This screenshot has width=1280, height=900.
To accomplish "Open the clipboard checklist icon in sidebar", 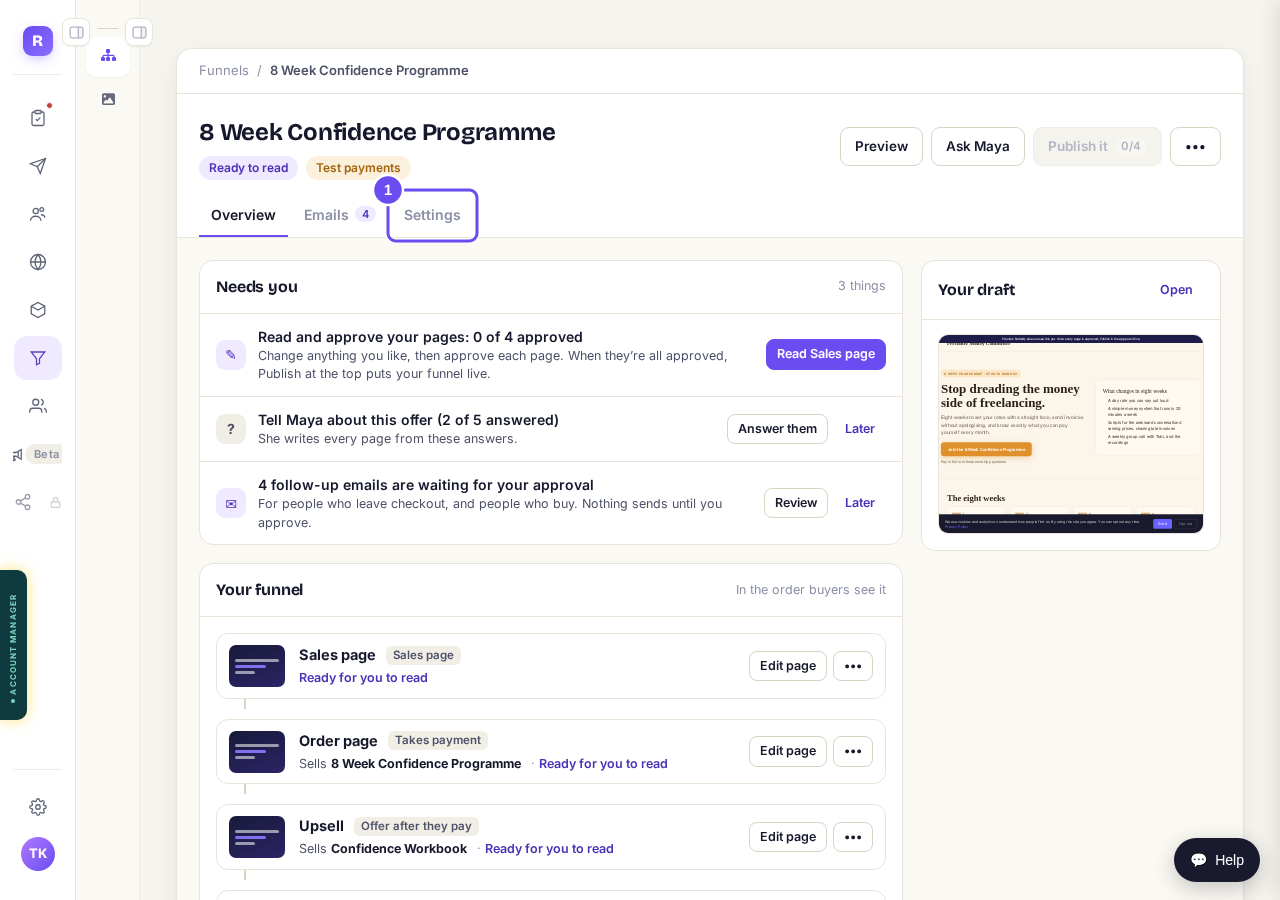I will tap(38, 118).
